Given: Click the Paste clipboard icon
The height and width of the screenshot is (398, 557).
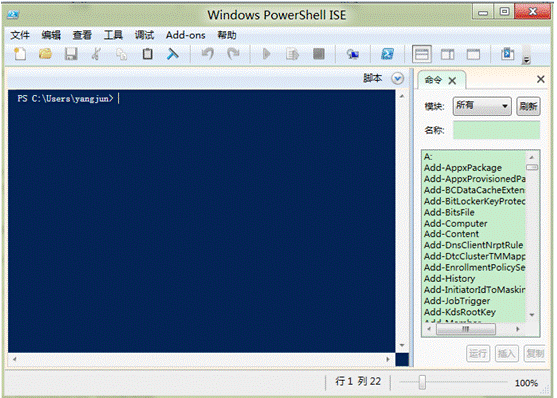Looking at the screenshot, I should 147,54.
